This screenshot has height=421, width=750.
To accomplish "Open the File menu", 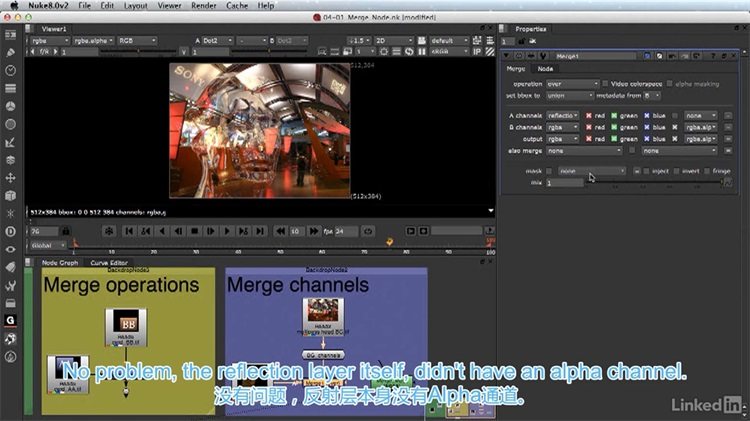I will coord(85,6).
